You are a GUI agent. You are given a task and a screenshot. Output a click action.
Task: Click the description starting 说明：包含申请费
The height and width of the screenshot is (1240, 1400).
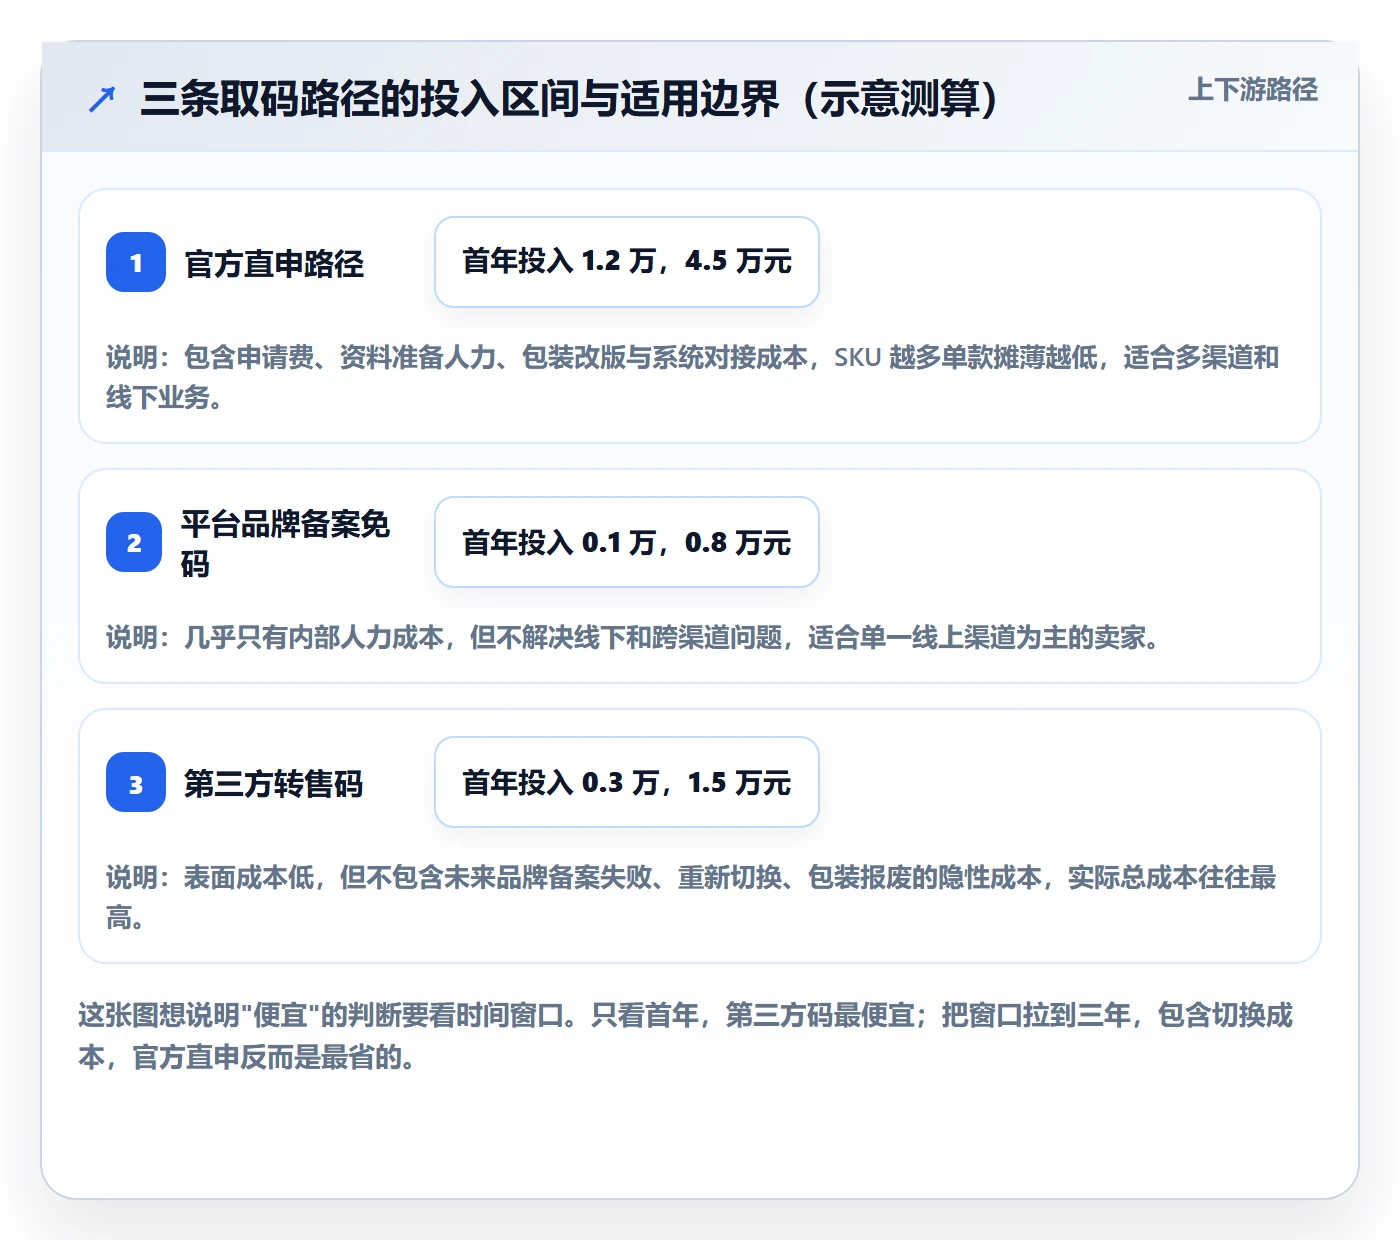tap(692, 377)
